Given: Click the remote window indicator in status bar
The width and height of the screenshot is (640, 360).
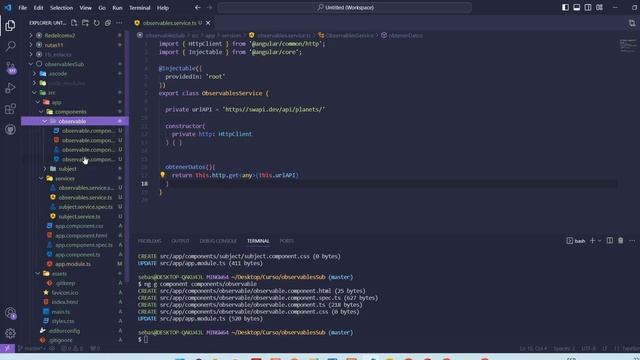Looking at the screenshot, I should (x=7, y=348).
